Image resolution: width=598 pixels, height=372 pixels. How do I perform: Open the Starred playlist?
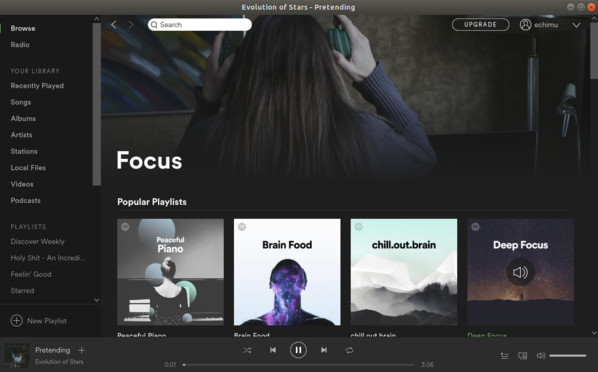pyautogui.click(x=22, y=291)
